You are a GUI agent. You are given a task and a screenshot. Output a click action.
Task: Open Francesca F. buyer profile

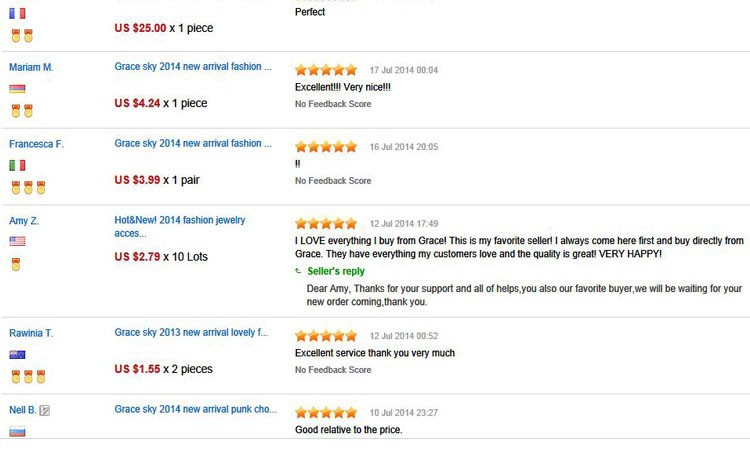36,144
